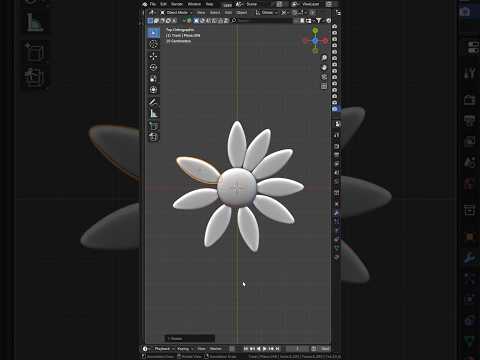This screenshot has width=480, height=360.
Task: Open the Object Mode dropdown
Action: [176, 13]
